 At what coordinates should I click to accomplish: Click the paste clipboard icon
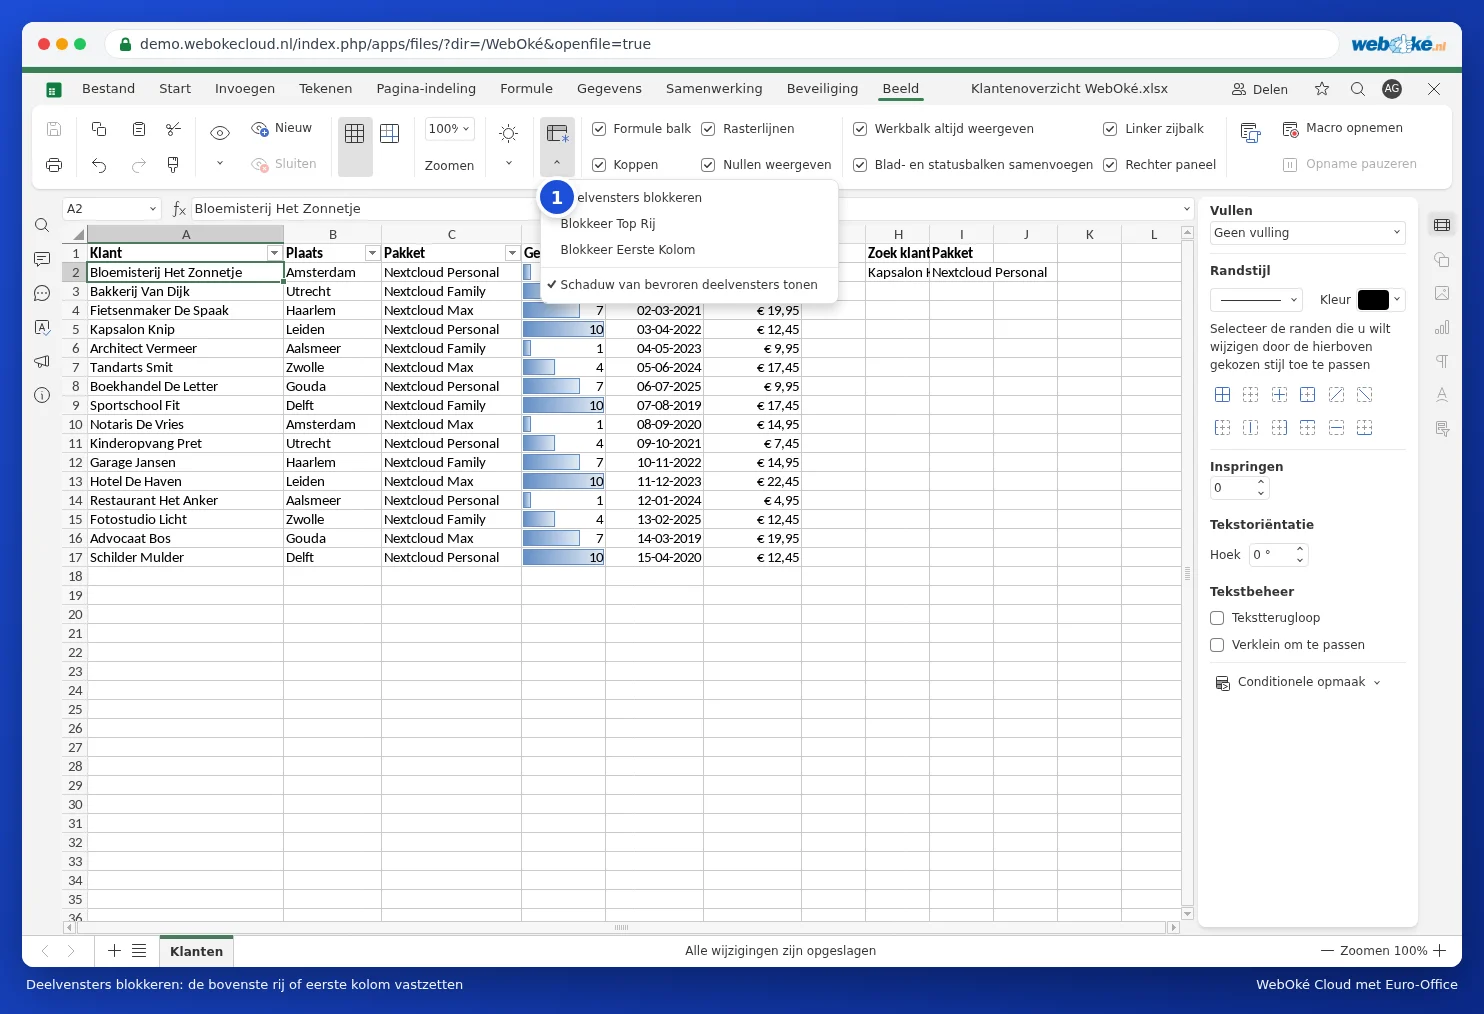coord(139,129)
